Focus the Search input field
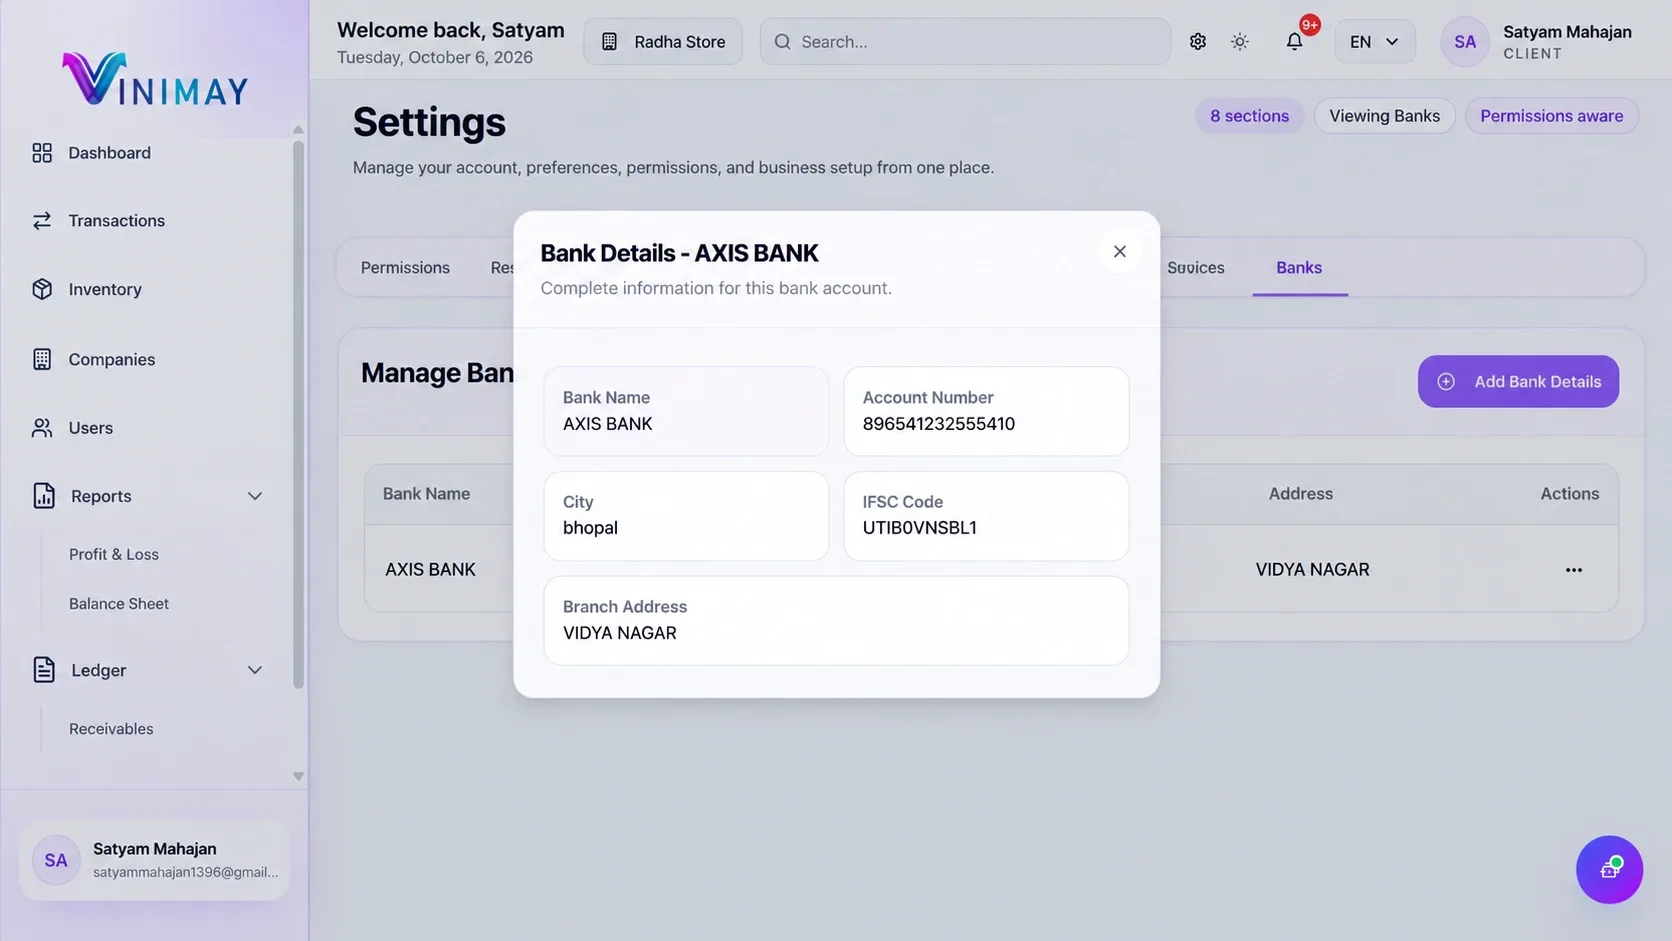 click(x=965, y=42)
